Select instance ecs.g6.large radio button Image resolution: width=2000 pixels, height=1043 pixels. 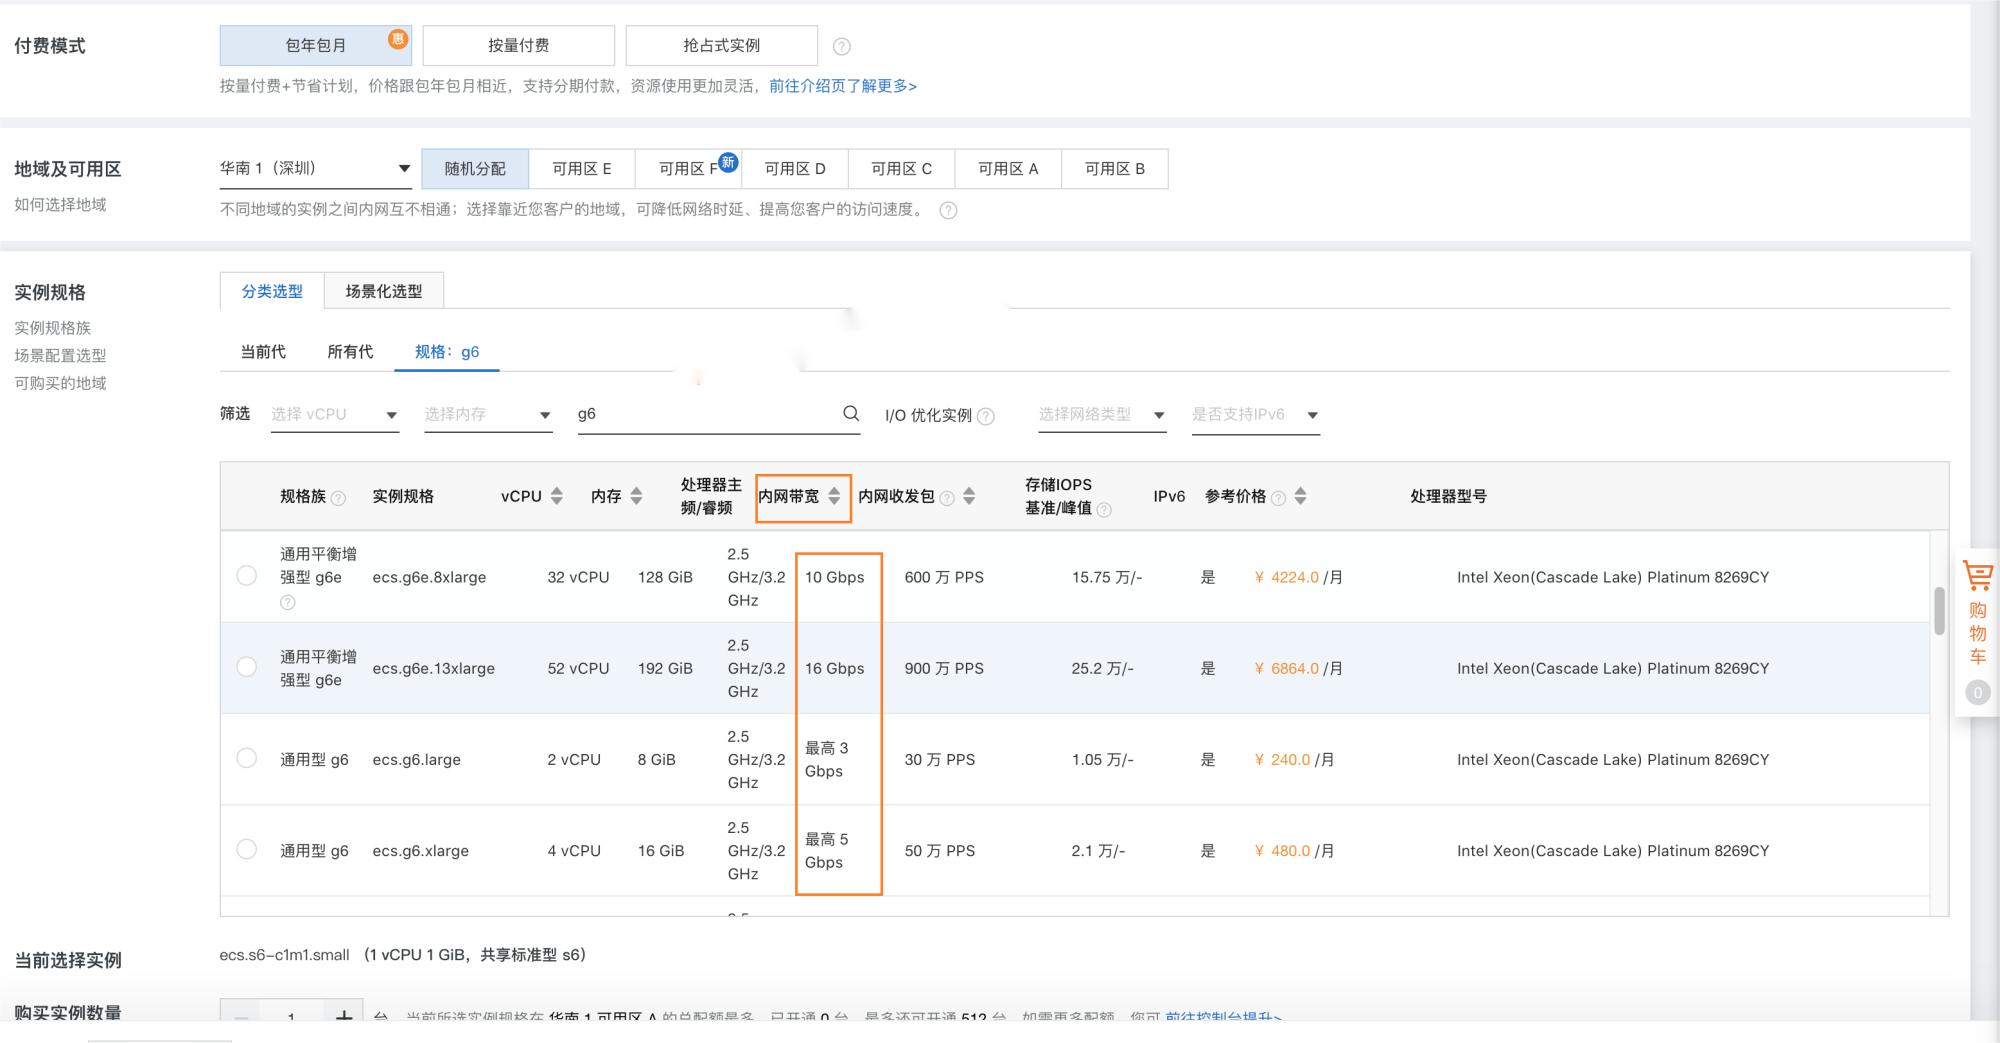pos(246,758)
